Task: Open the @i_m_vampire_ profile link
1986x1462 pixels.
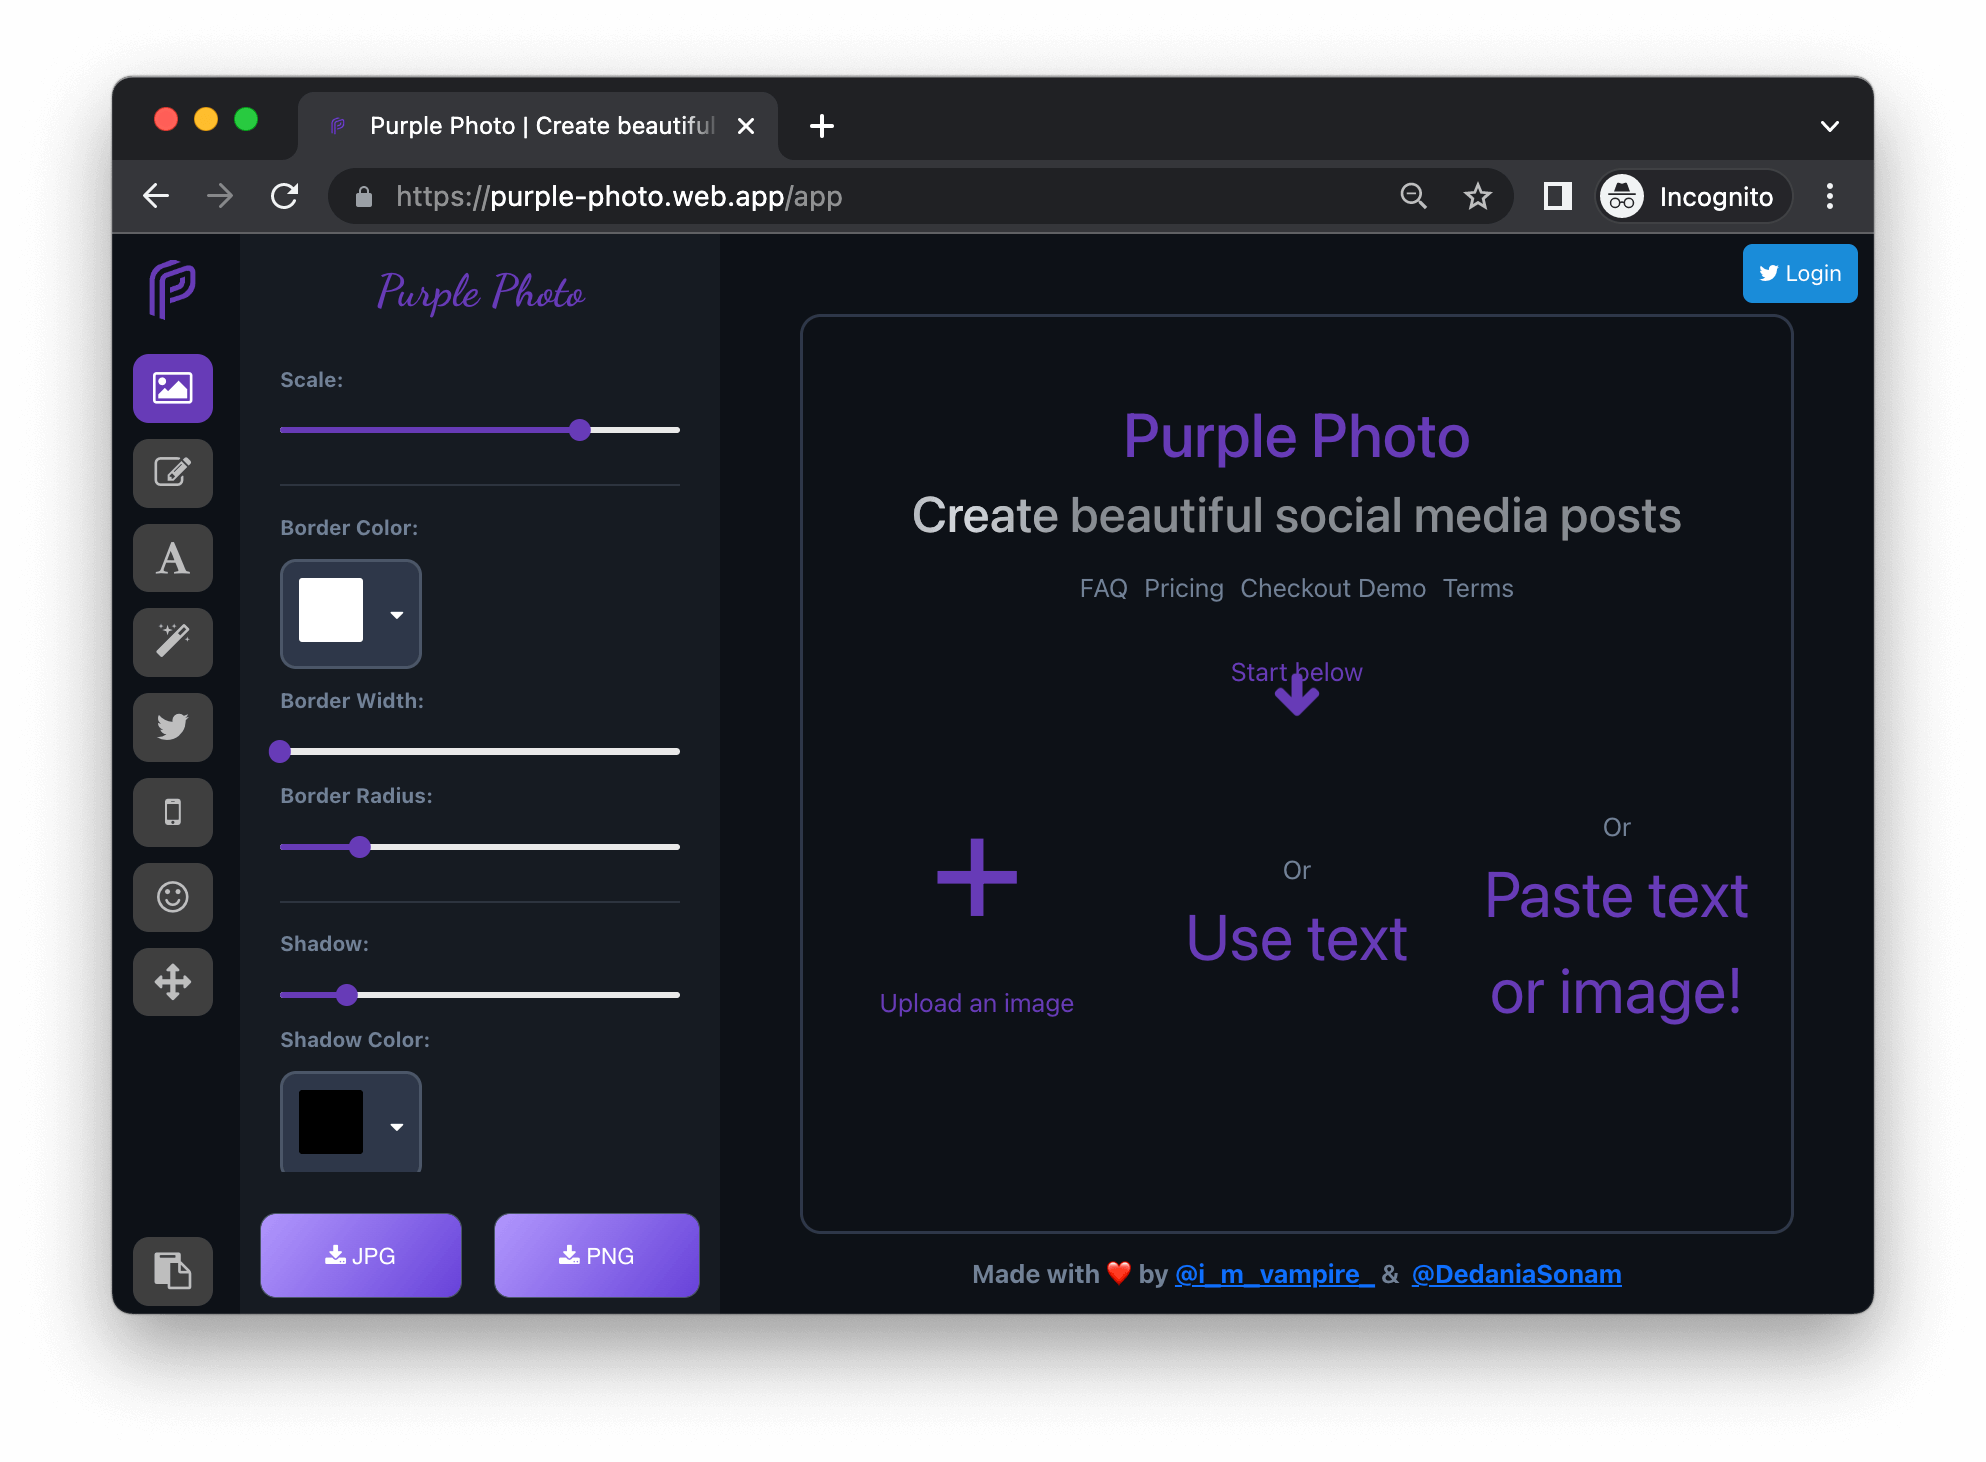Action: click(x=1274, y=1274)
